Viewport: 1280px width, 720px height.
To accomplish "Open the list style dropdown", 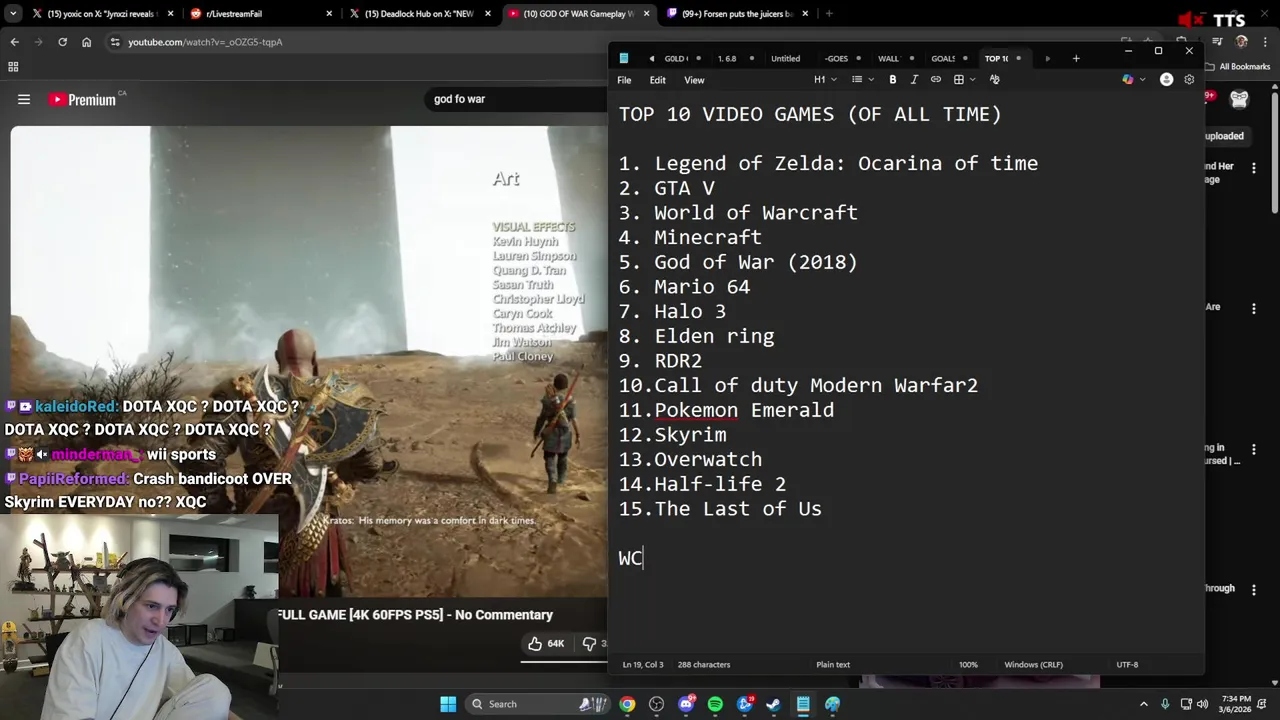I will 862,80.
